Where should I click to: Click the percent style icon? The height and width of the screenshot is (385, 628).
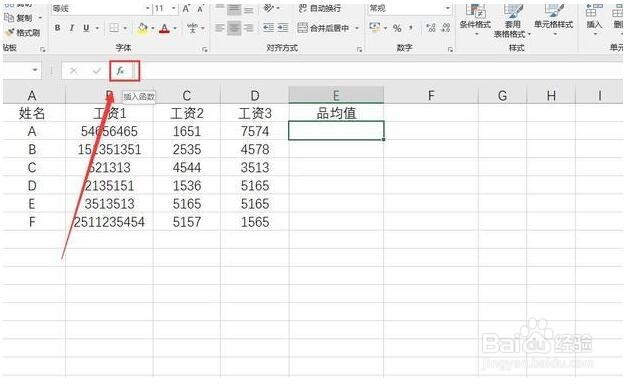pos(397,28)
